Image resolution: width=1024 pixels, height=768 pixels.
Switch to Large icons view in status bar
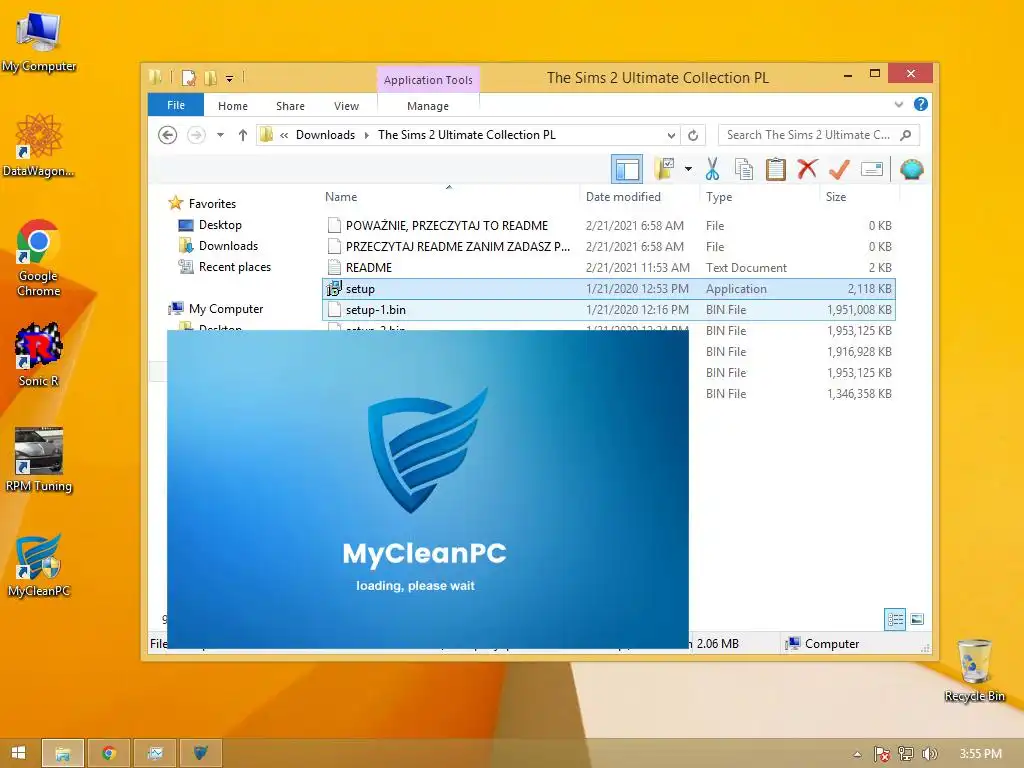(x=917, y=619)
